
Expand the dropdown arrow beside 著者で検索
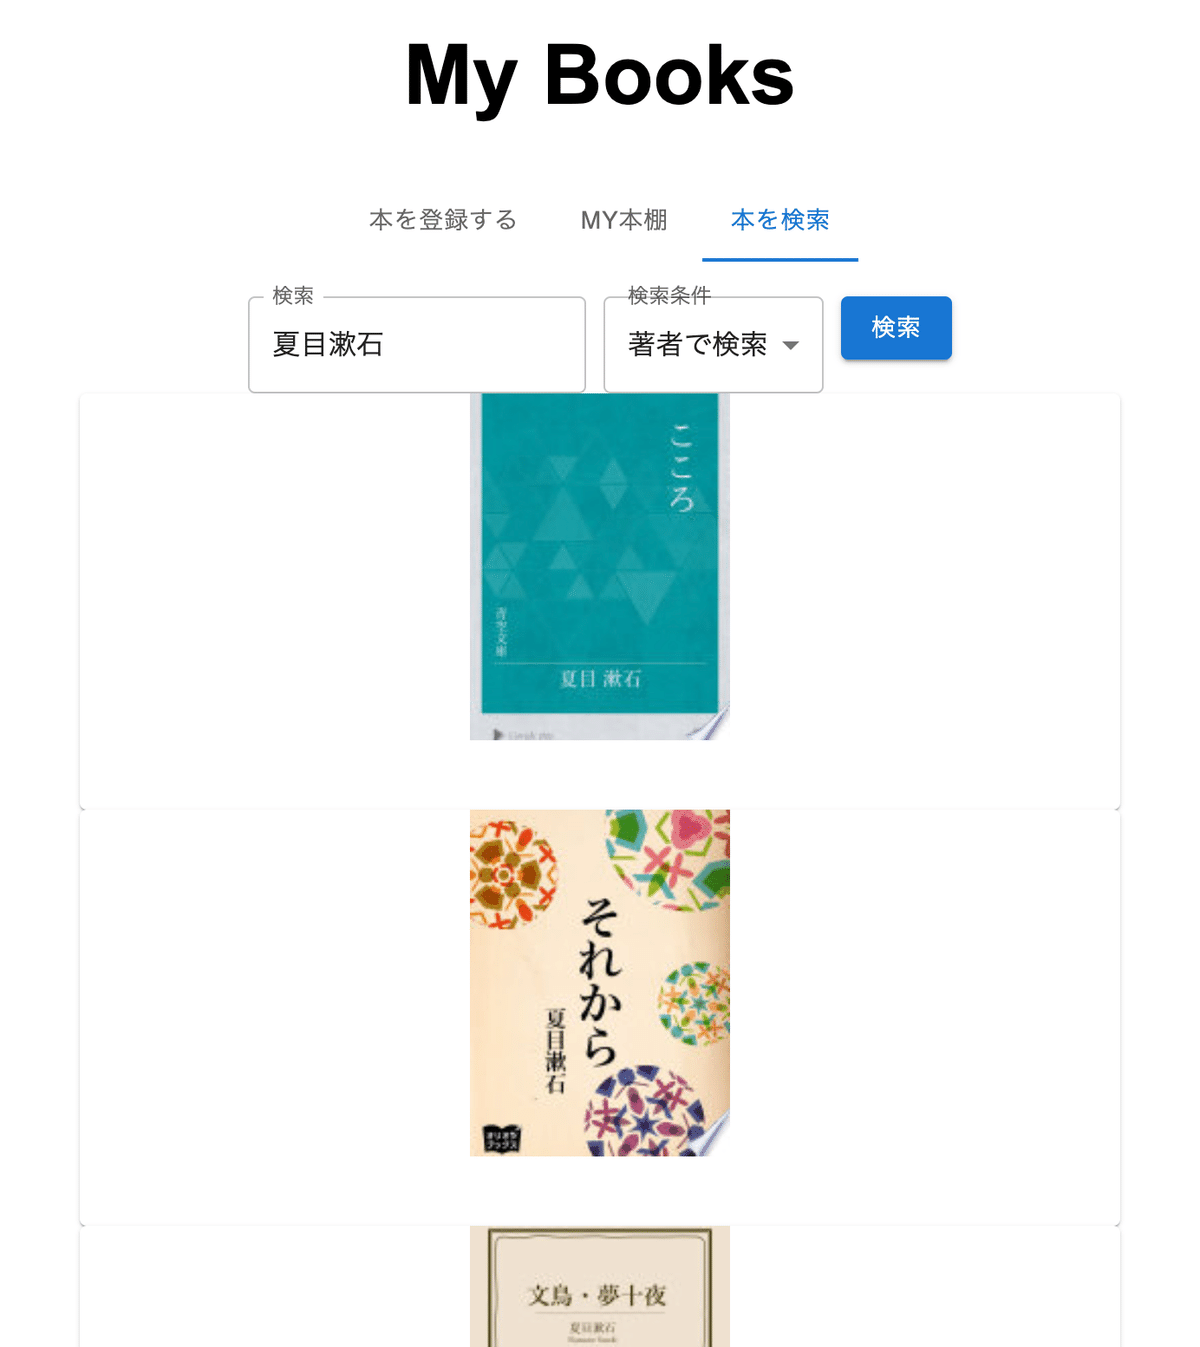(x=790, y=345)
